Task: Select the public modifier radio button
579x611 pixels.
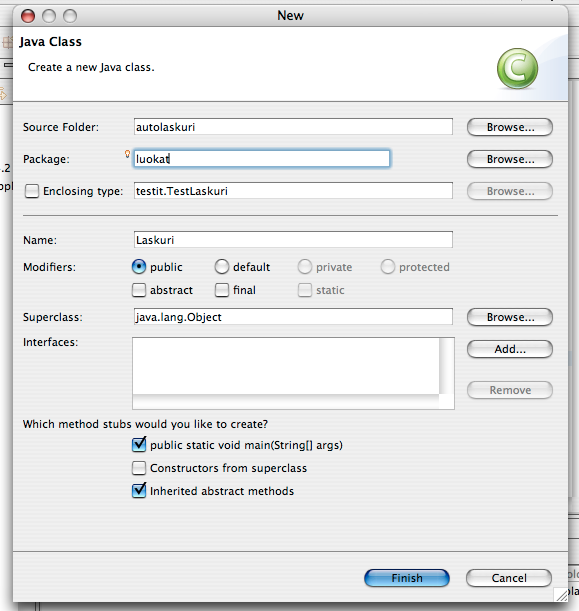Action: tap(139, 267)
